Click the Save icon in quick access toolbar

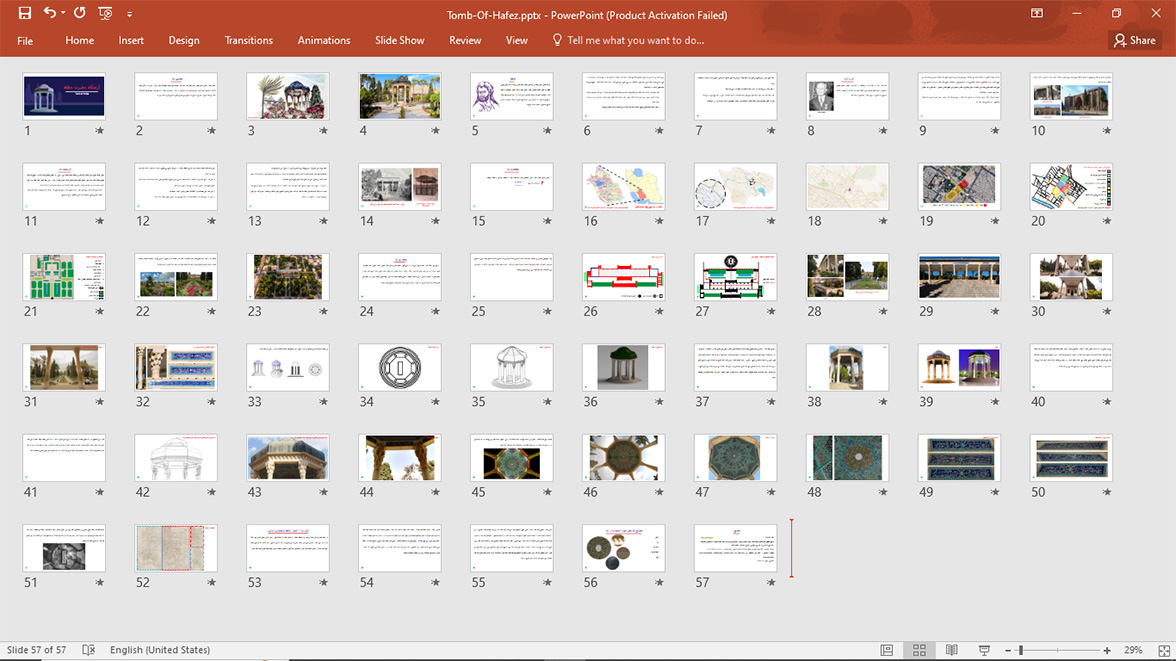[25, 14]
